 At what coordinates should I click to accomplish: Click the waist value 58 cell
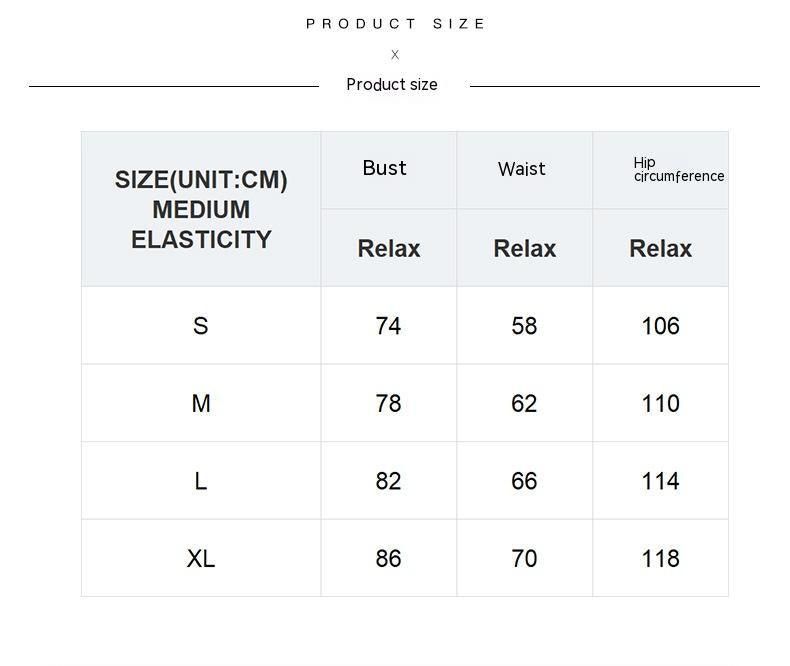pos(524,326)
